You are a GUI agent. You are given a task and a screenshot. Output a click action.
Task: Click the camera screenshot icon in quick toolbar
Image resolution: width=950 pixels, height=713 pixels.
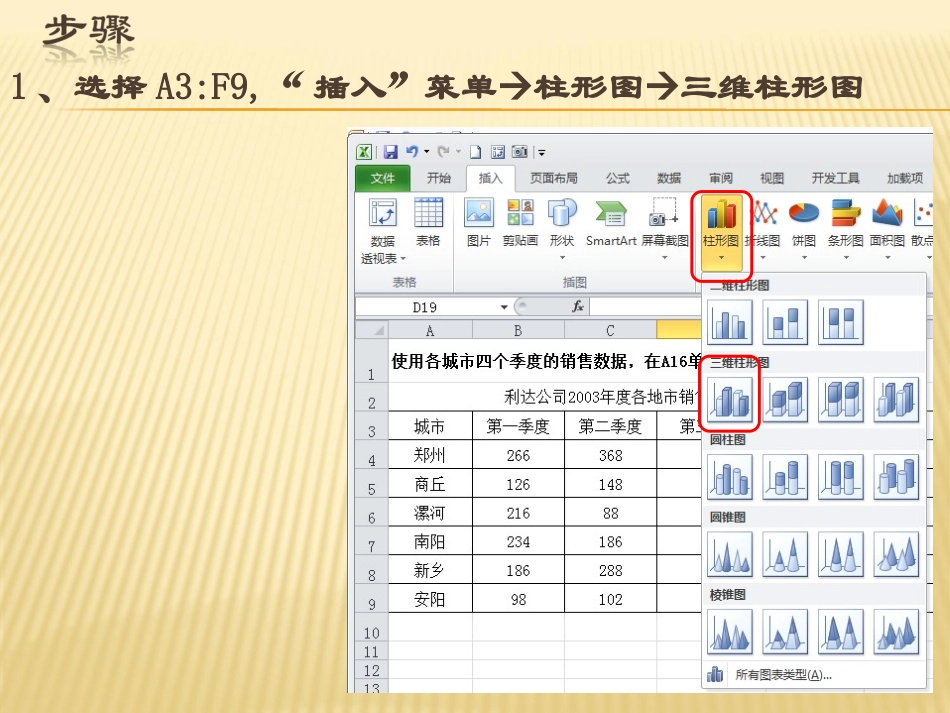coord(520,151)
